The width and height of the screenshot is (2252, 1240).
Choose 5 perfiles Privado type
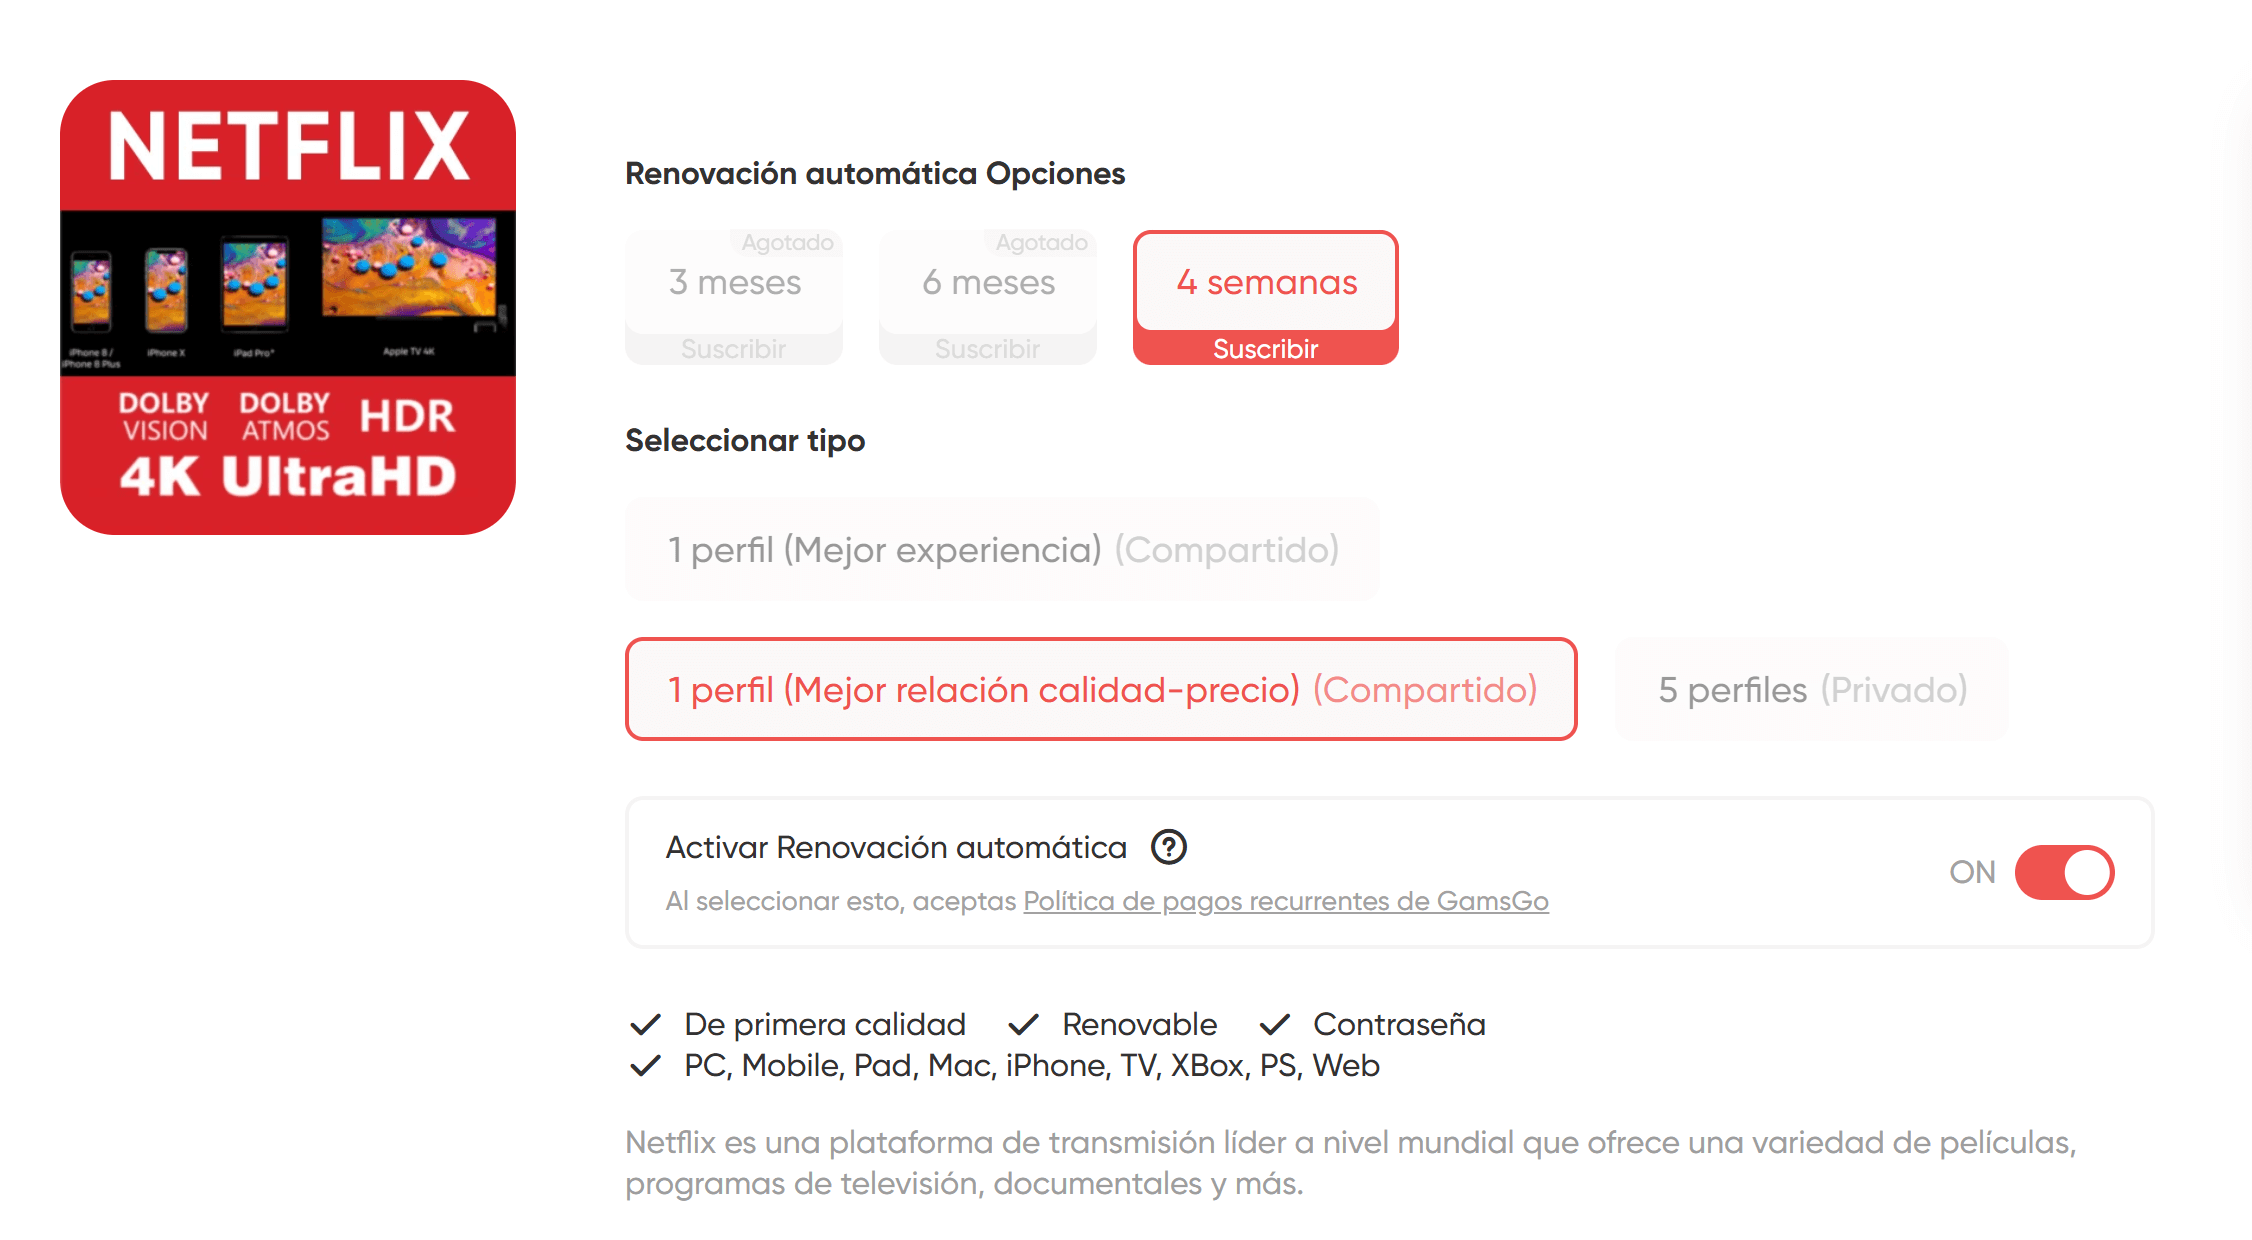click(1812, 689)
